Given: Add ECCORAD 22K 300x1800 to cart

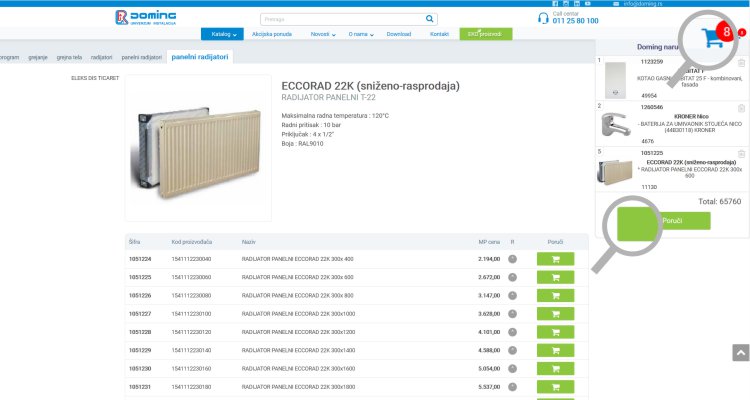Looking at the screenshot, I should (x=555, y=387).
